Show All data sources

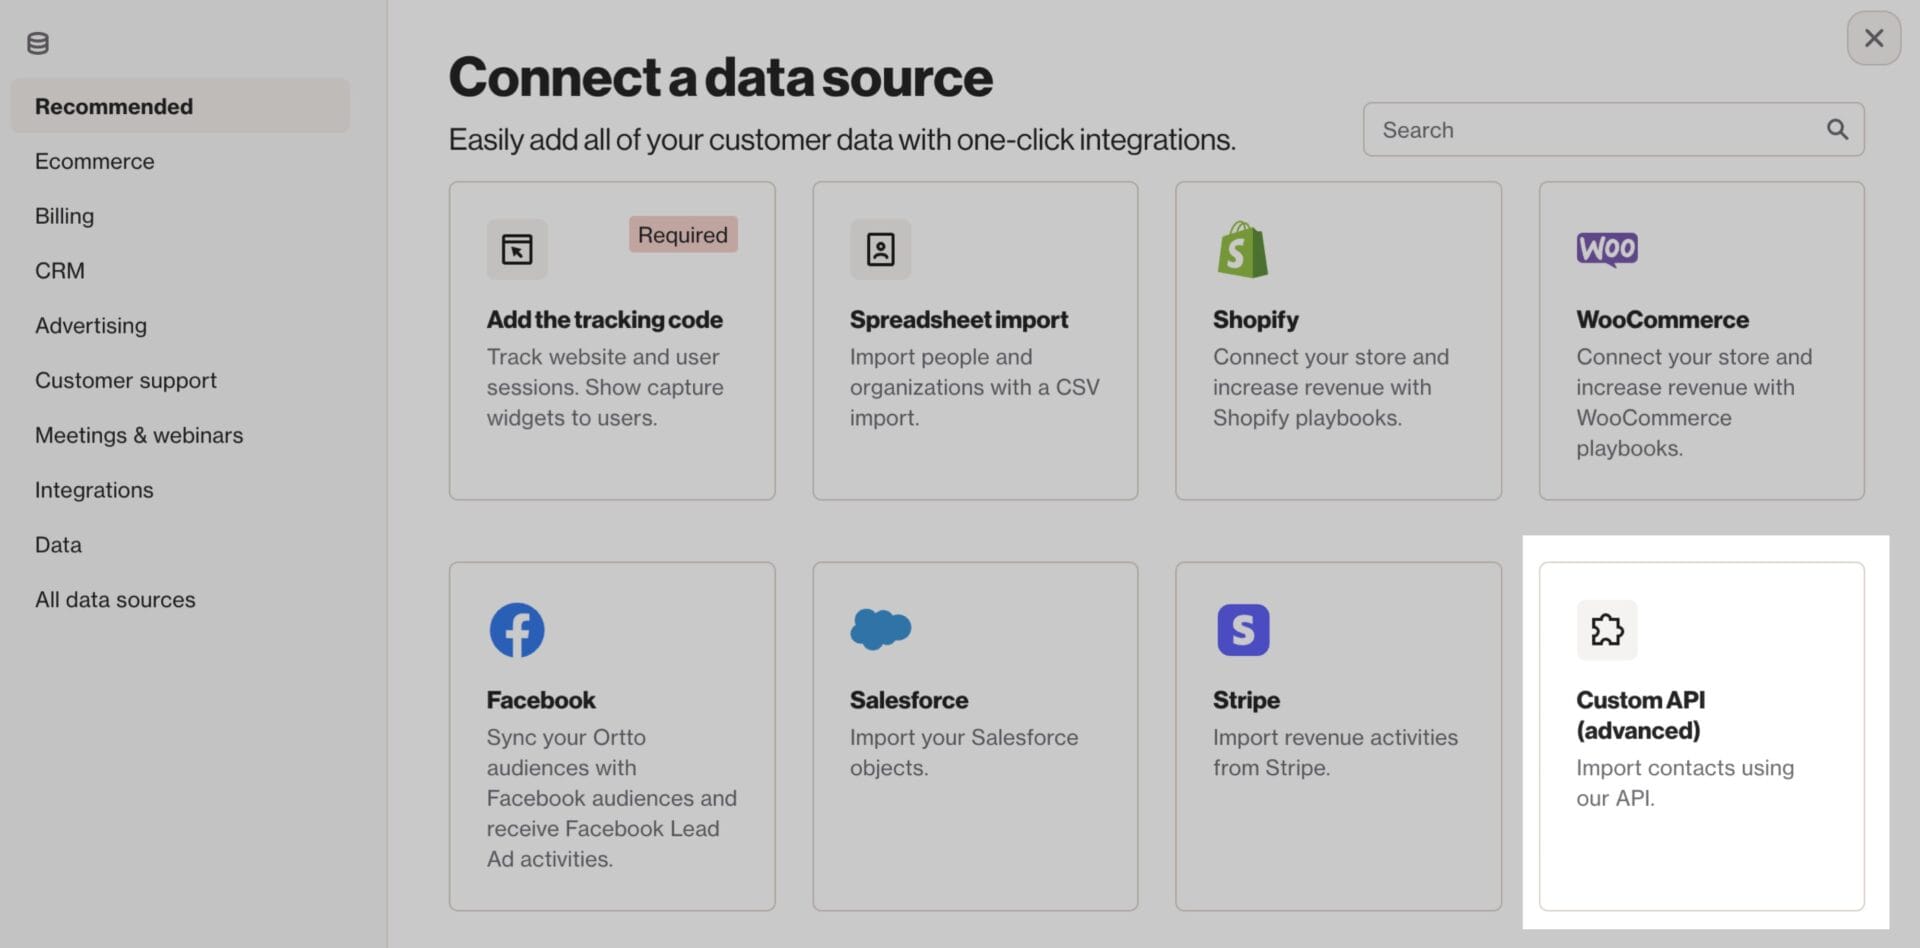(x=115, y=600)
